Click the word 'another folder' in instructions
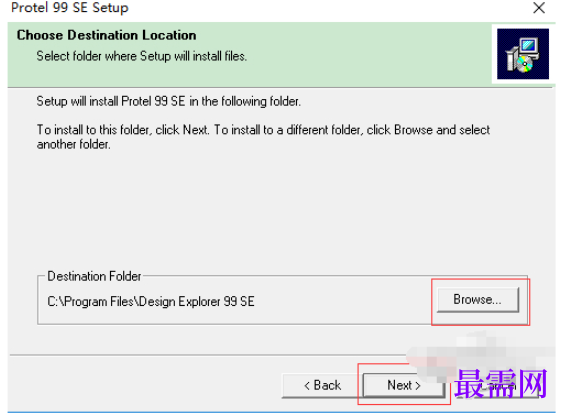The image size is (566, 415). pos(74,145)
